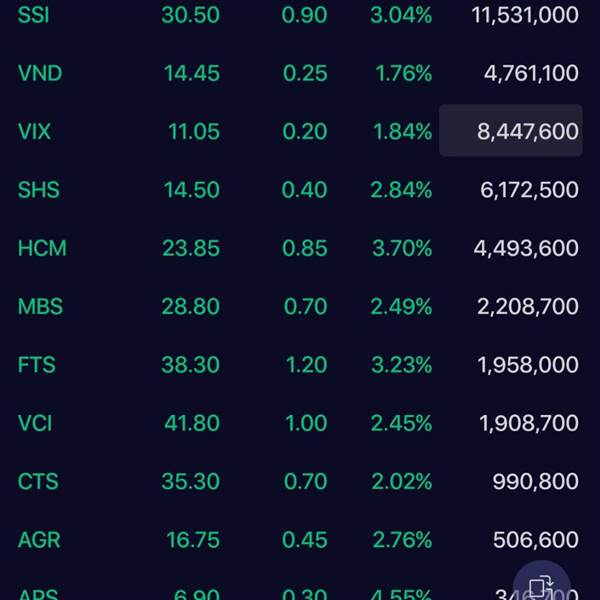The height and width of the screenshot is (600, 600).
Task: Tap the VCI ticker symbol
Action: (x=35, y=423)
